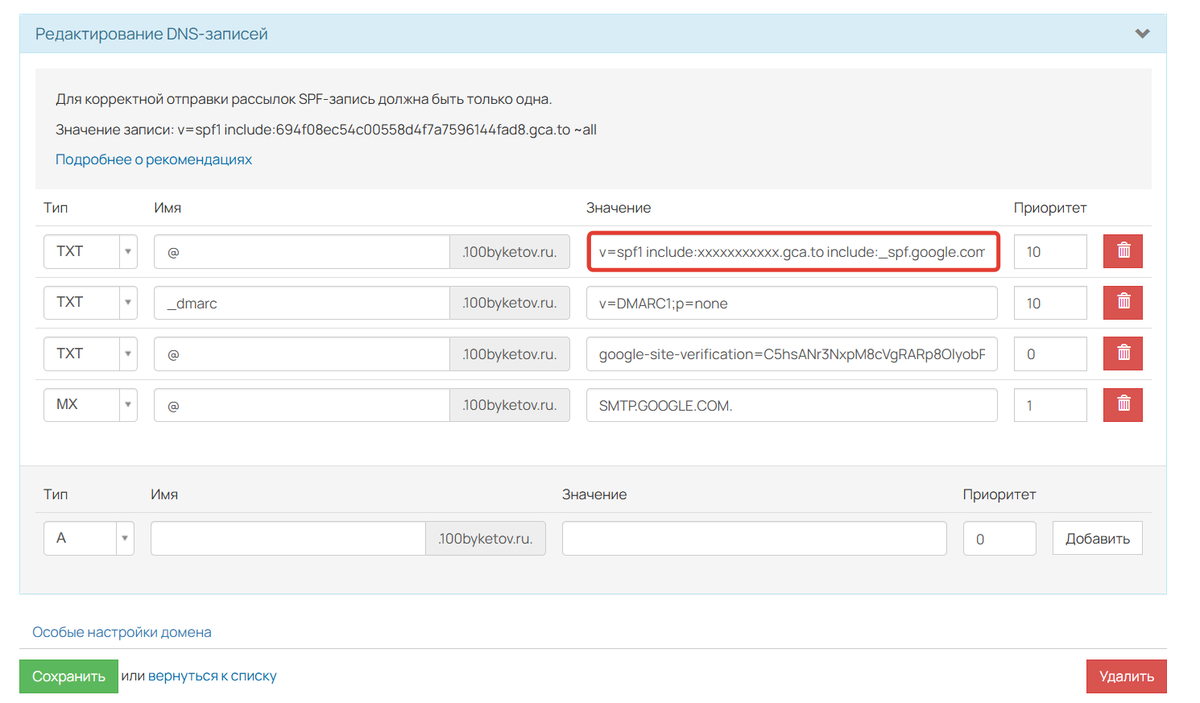
Task: Click the Добавить button to add a record
Action: 1097,538
